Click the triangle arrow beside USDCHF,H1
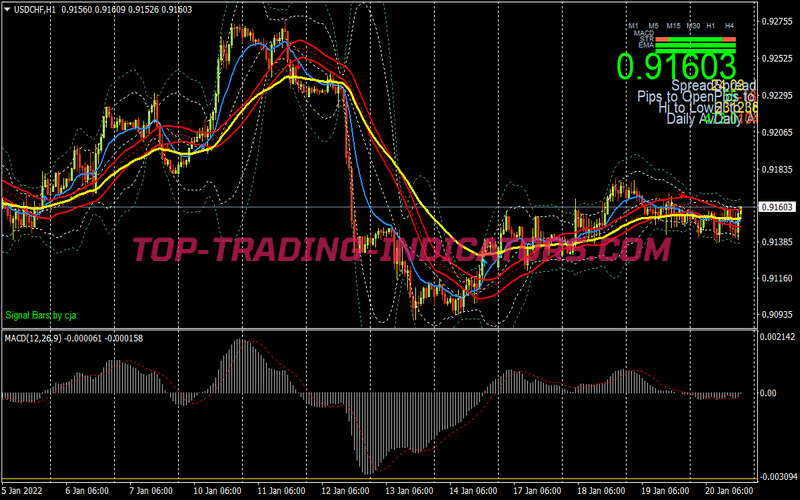 point(7,9)
